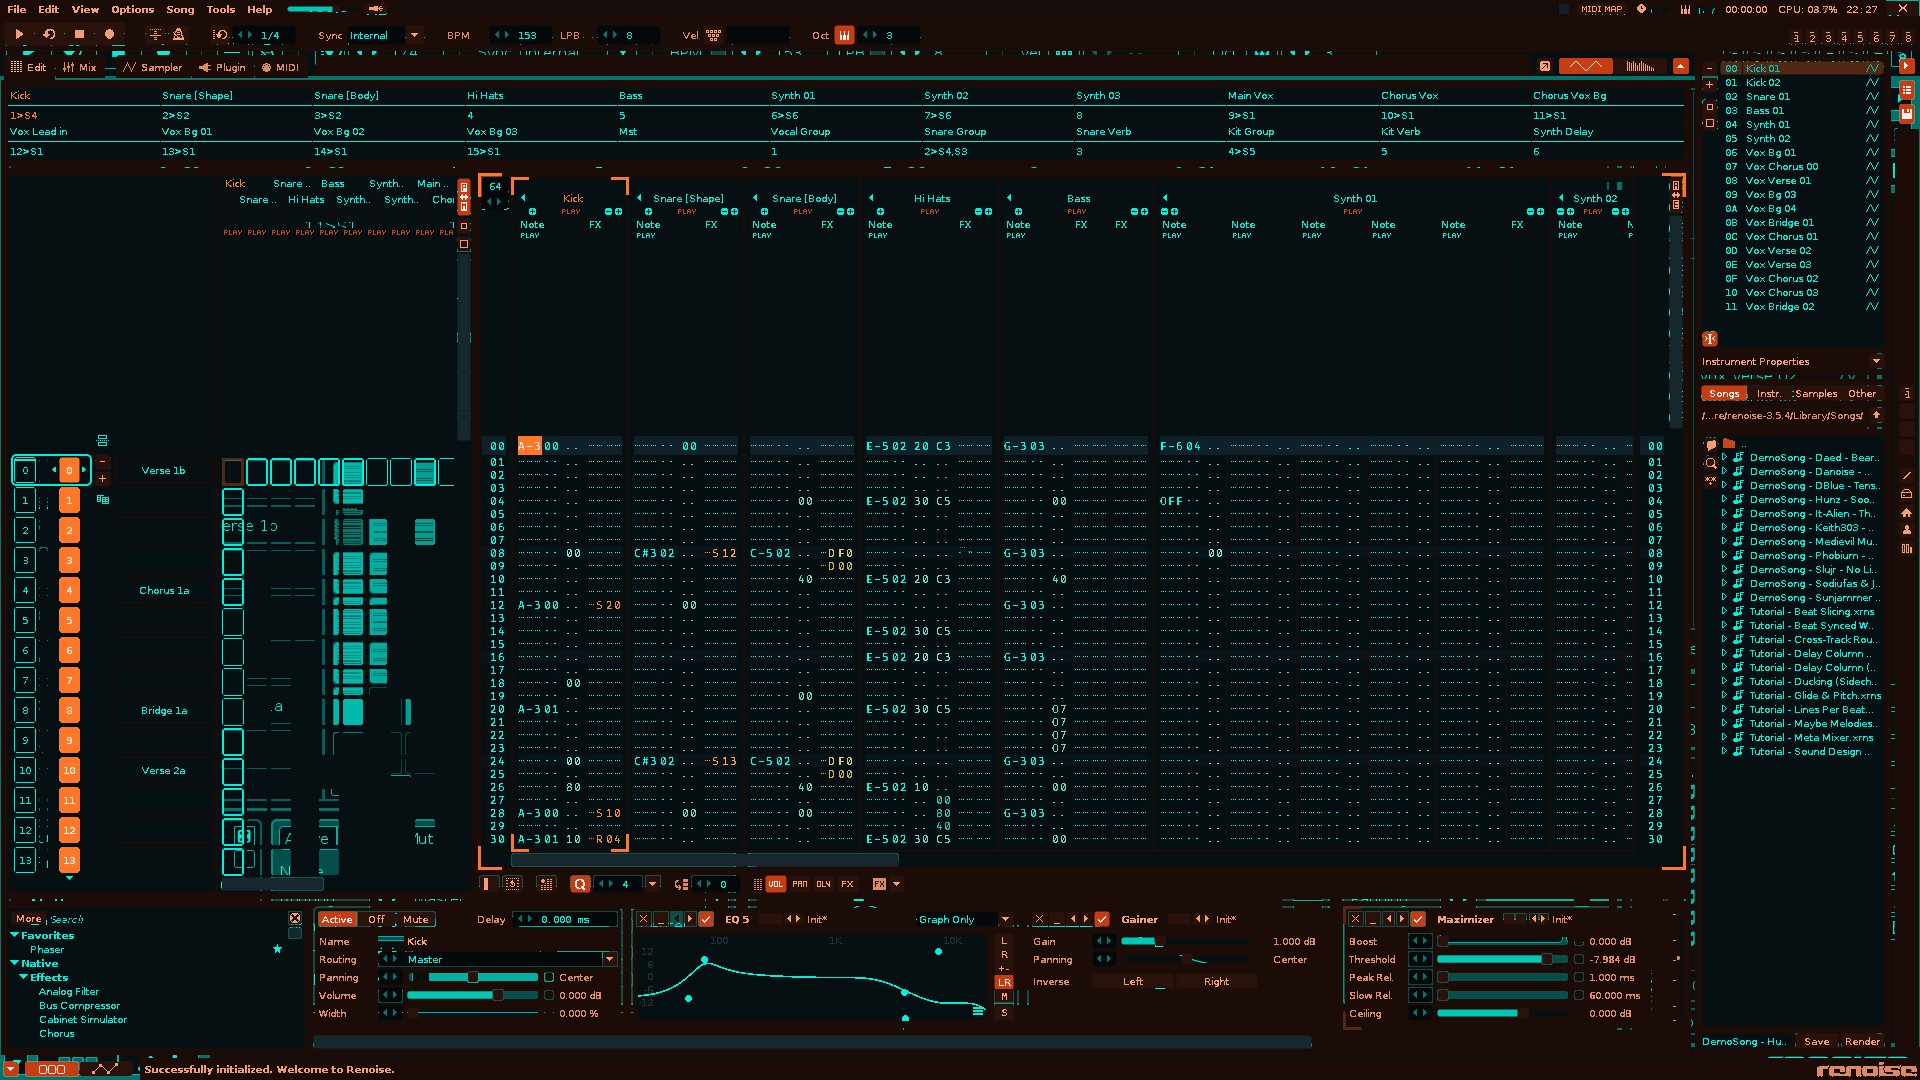Stop playback with the transport stop button
Viewport: 1920px width, 1080px height.
[79, 34]
